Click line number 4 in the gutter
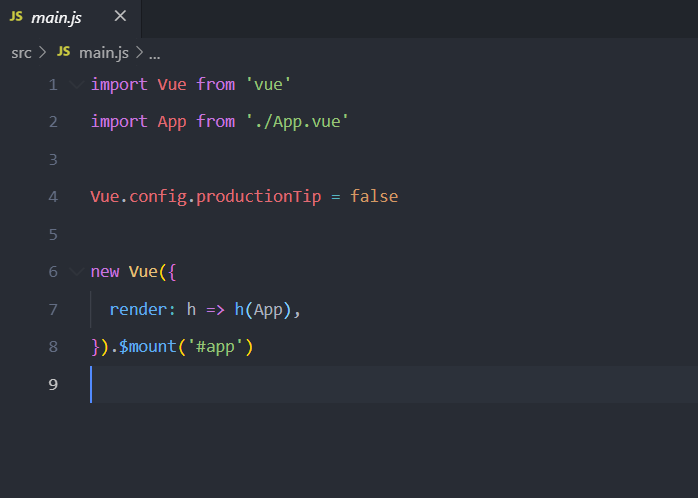Viewport: 698px width, 498px height. point(52,197)
